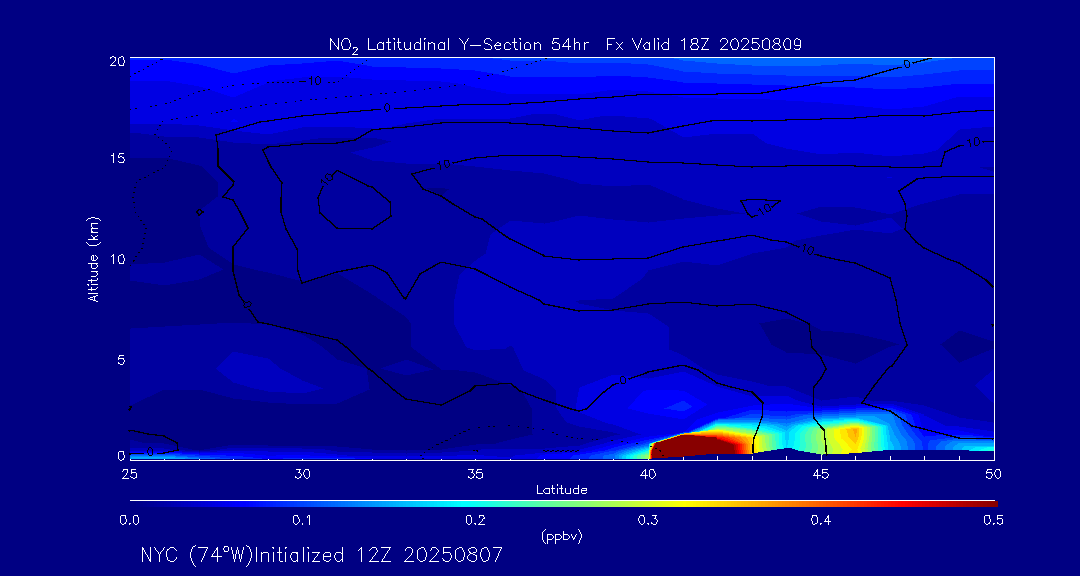Click the NO2 Latitudinal Y-Section plot title
The width and height of the screenshot is (1080, 576).
(565, 44)
